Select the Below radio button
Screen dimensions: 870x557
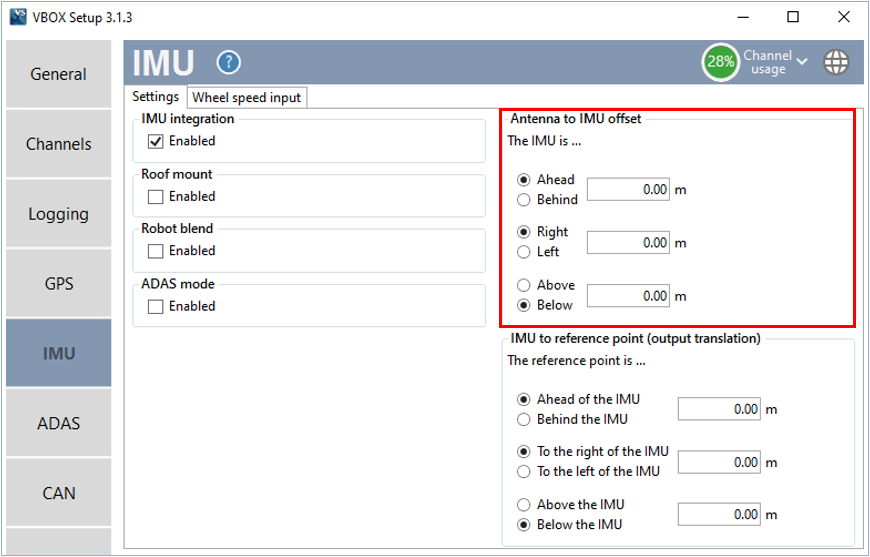coord(523,305)
